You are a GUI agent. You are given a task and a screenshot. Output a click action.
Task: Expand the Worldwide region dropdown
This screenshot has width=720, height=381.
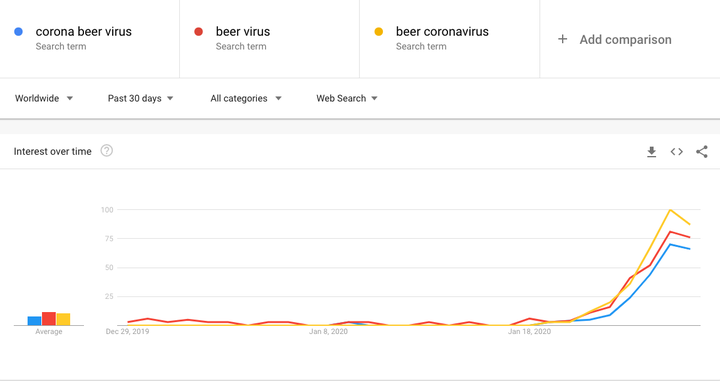click(x=44, y=98)
